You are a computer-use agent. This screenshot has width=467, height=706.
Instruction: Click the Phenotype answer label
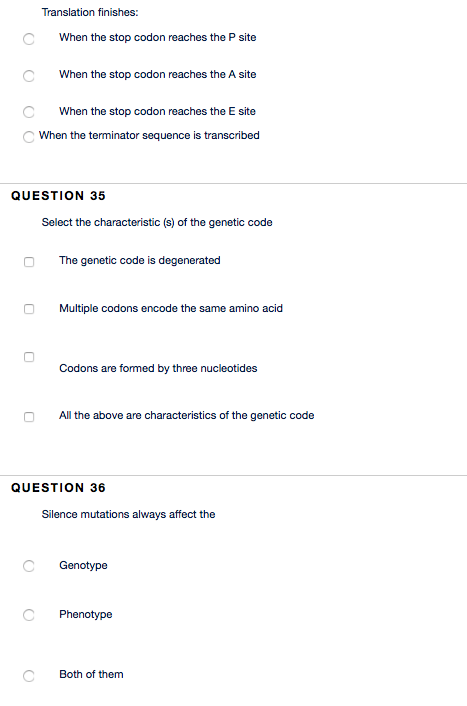point(86,615)
